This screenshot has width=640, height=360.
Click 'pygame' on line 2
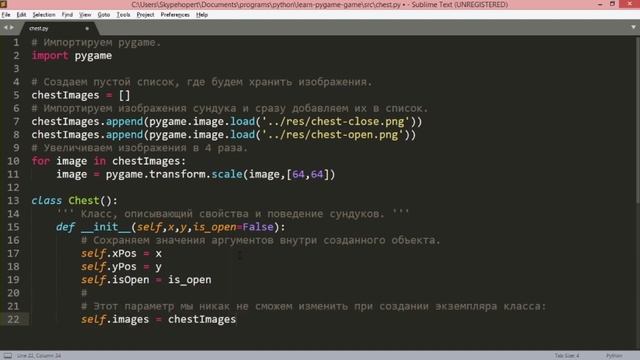pyautogui.click(x=93, y=56)
